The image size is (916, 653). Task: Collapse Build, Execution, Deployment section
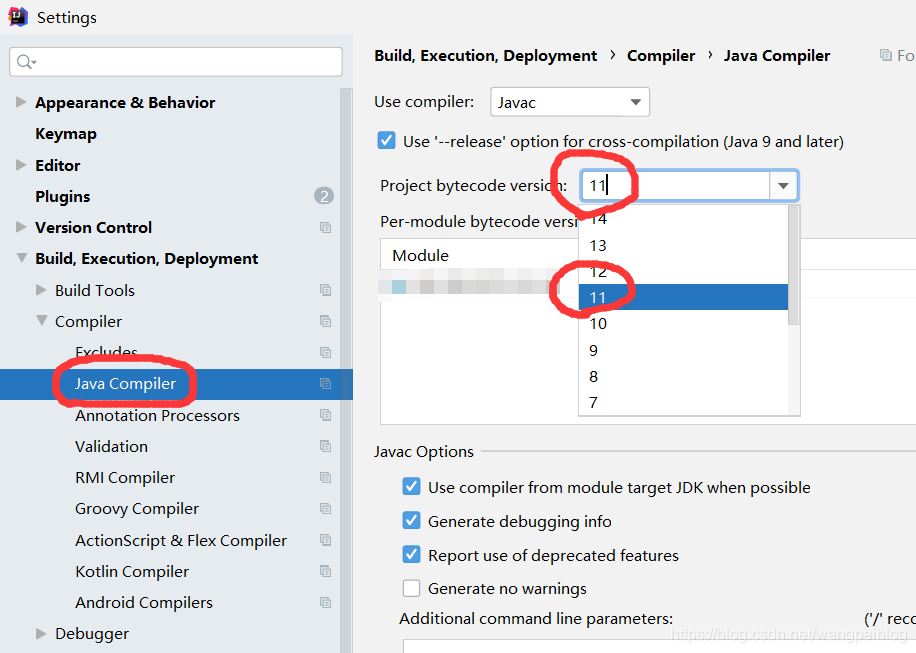22,258
